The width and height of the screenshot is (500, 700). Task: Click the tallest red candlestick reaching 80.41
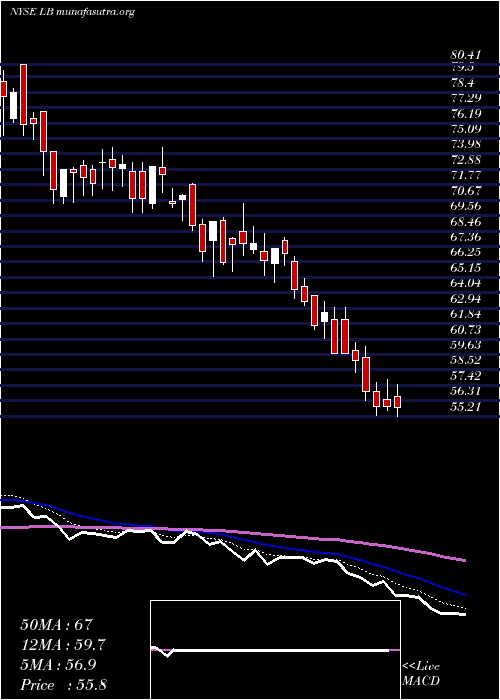(x=23, y=94)
